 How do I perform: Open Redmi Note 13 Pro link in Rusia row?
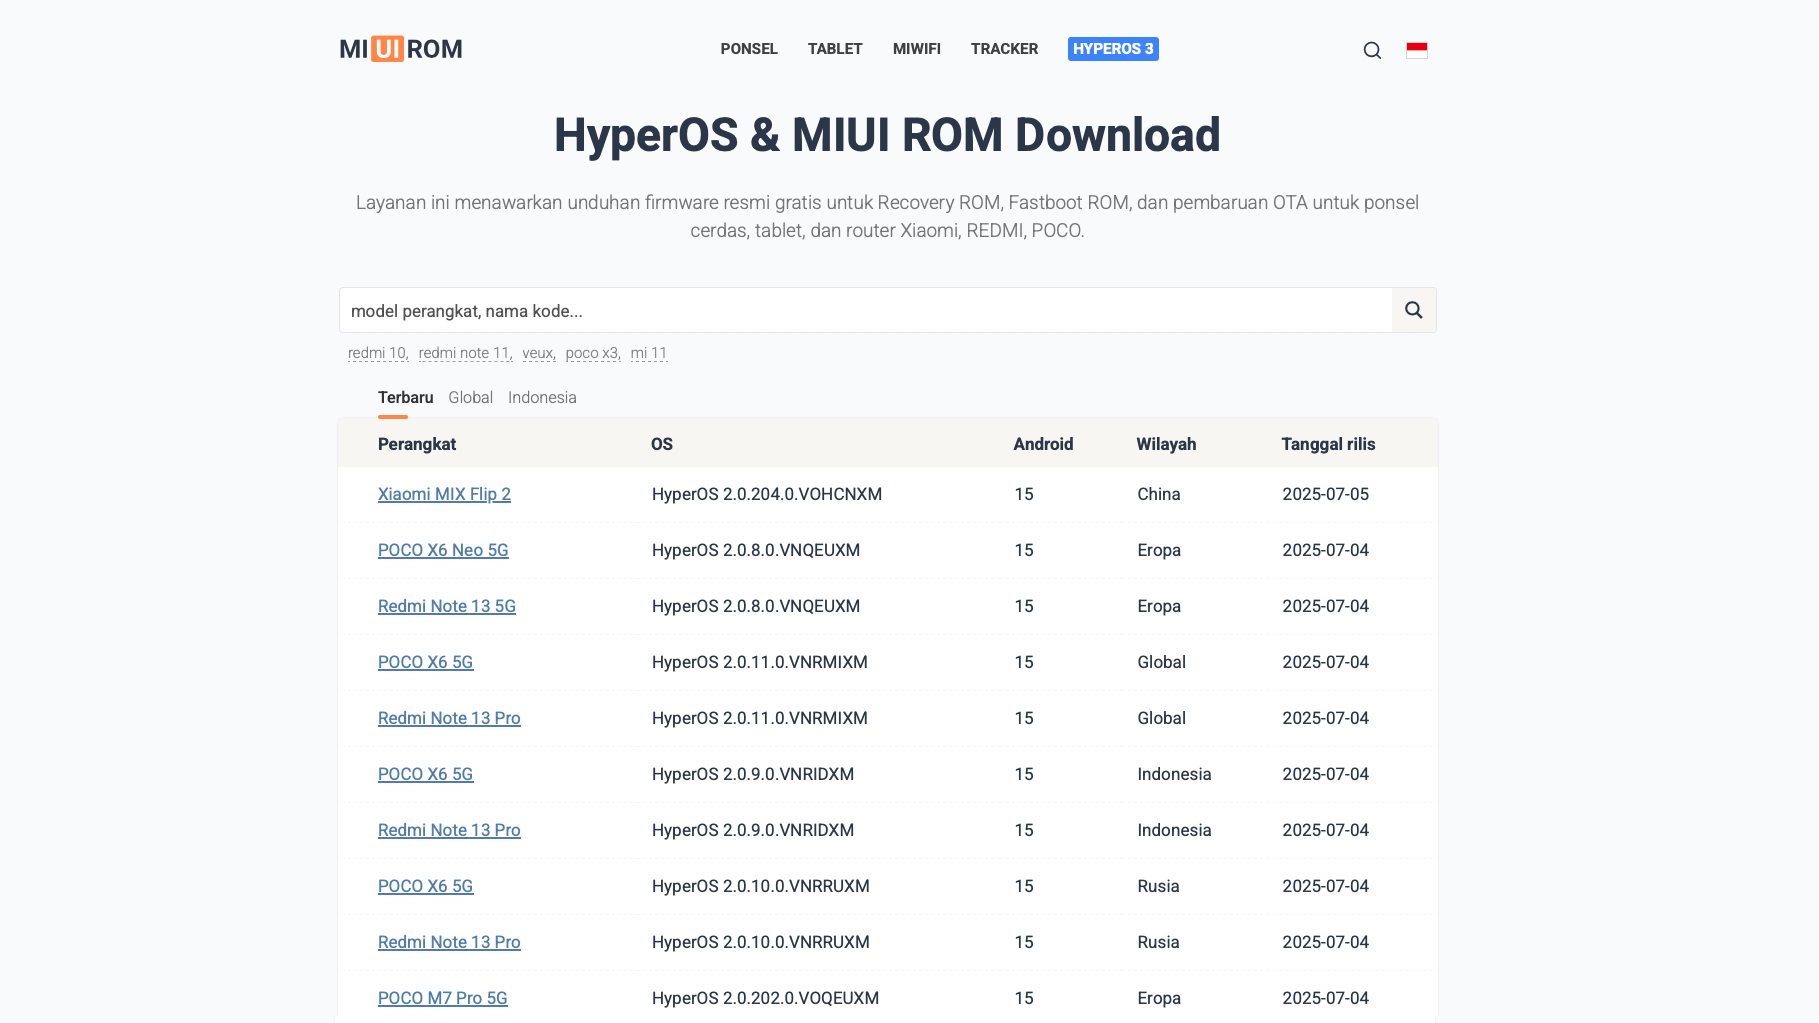click(x=449, y=942)
